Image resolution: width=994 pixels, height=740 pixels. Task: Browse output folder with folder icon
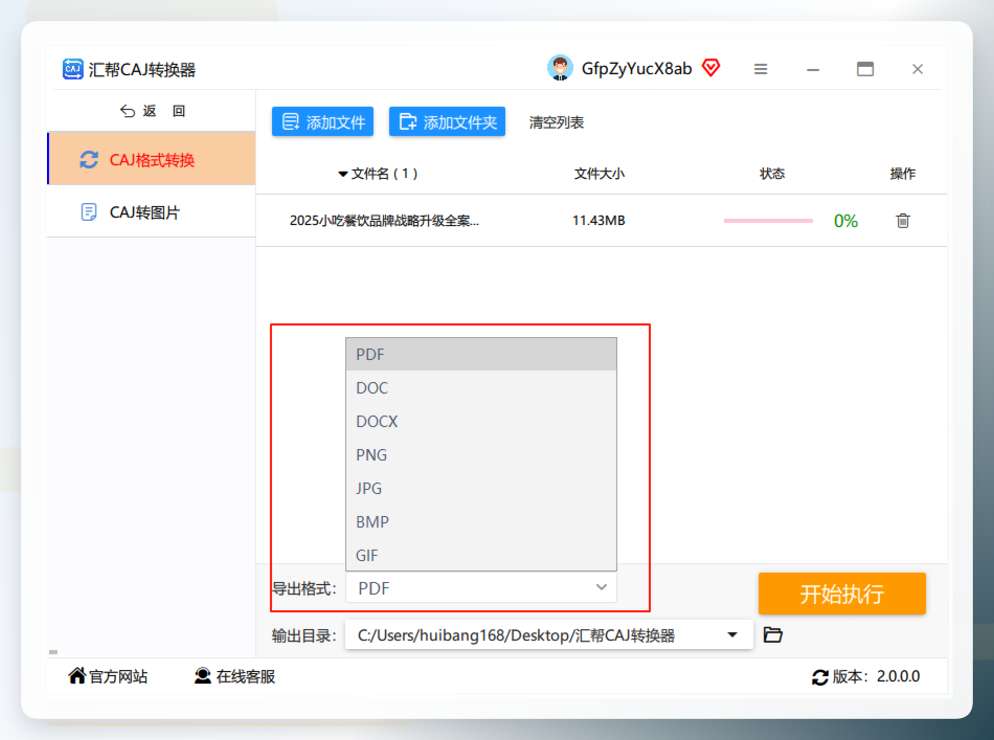coord(773,635)
